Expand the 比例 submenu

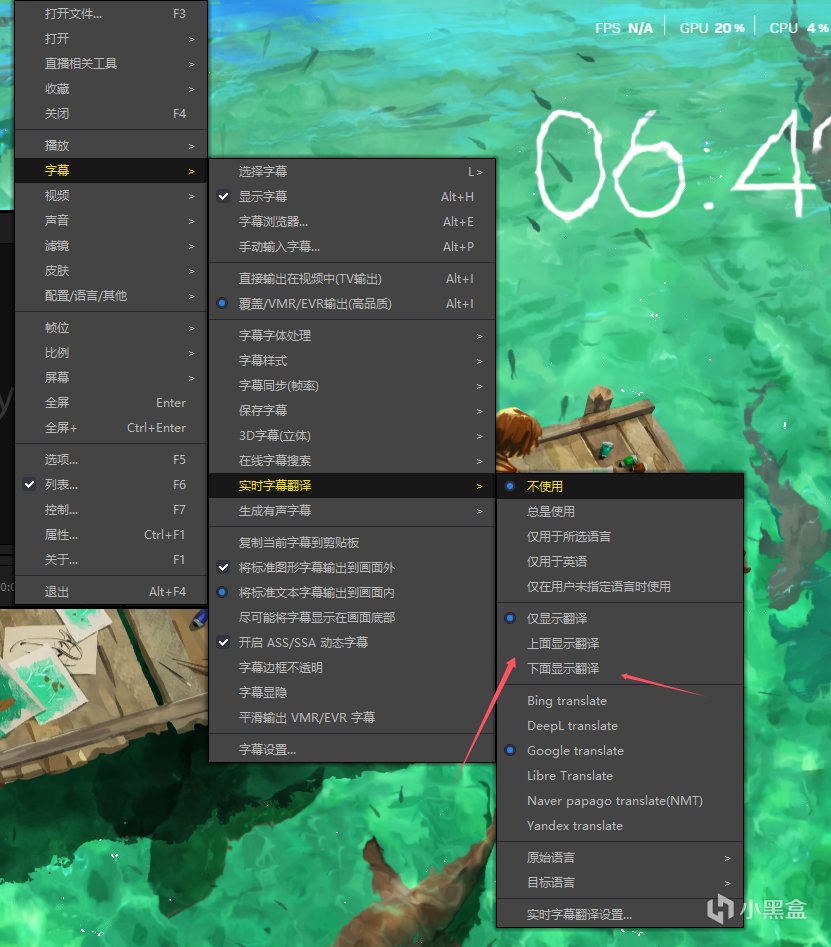tap(111, 352)
